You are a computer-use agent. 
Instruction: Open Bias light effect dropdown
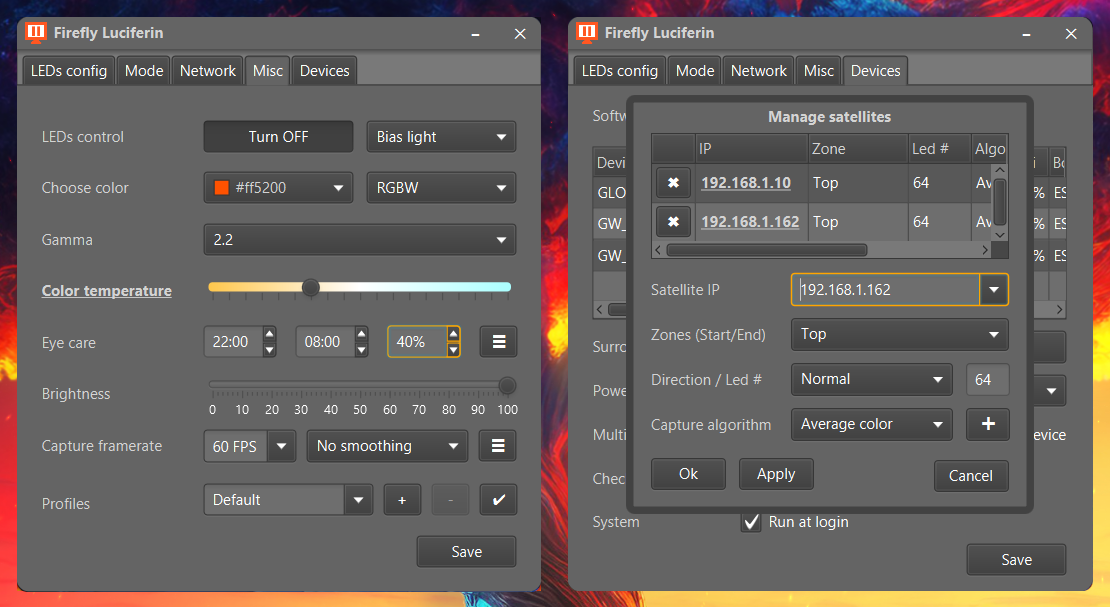click(x=441, y=137)
